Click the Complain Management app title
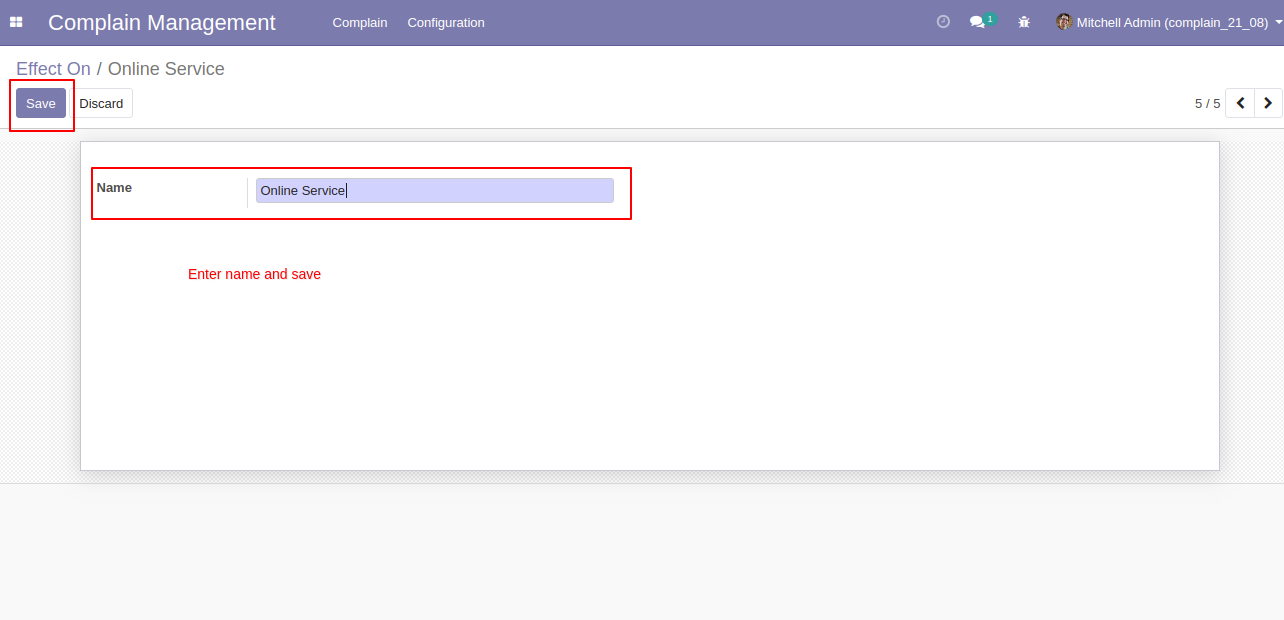Screen dimensions: 1284x620 click(x=162, y=22)
